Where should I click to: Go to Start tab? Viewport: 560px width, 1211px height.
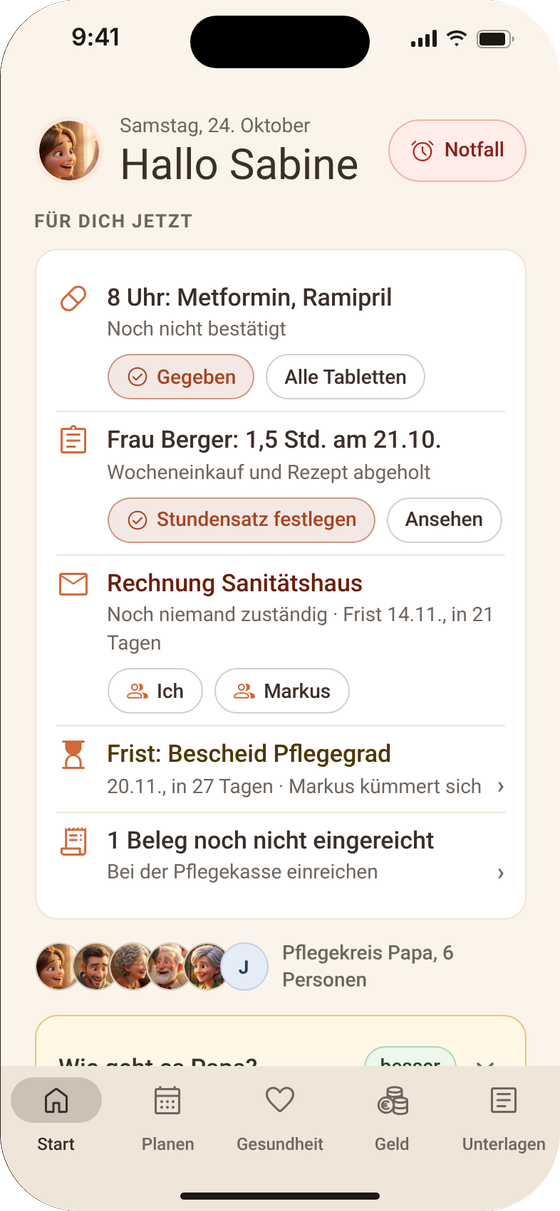click(56, 1115)
